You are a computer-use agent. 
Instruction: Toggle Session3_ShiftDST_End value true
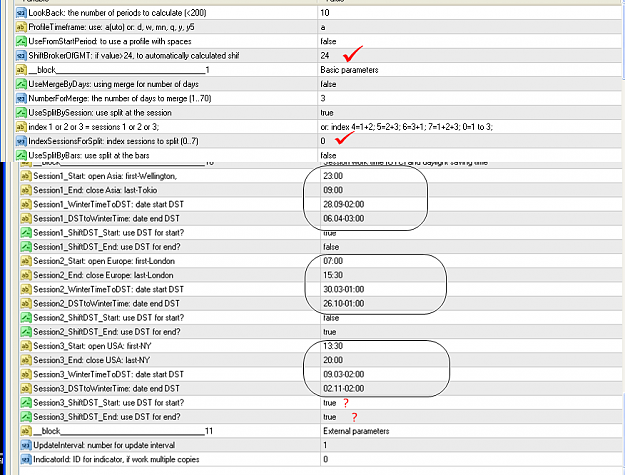pyautogui.click(x=330, y=417)
